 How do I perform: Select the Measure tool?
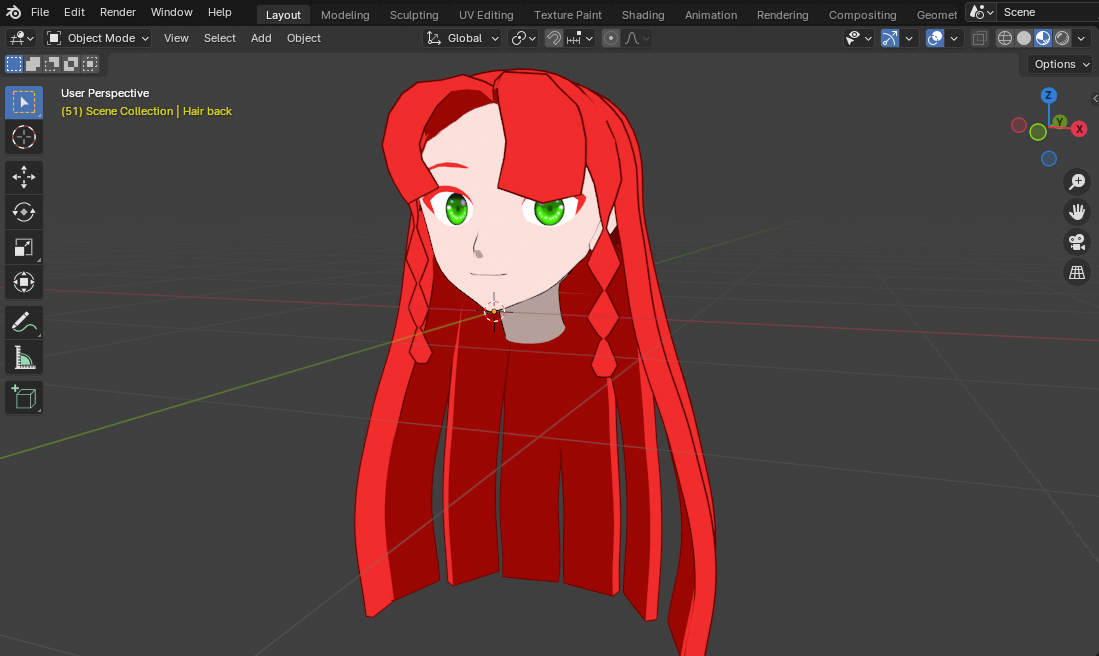click(24, 357)
